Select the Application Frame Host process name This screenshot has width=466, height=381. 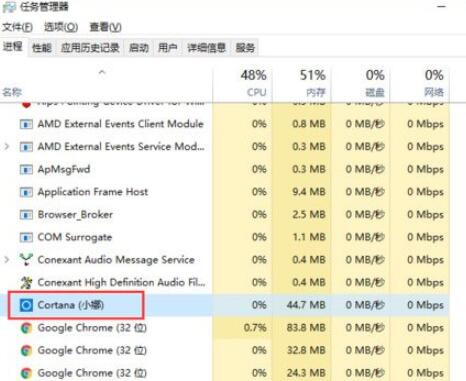tap(93, 192)
